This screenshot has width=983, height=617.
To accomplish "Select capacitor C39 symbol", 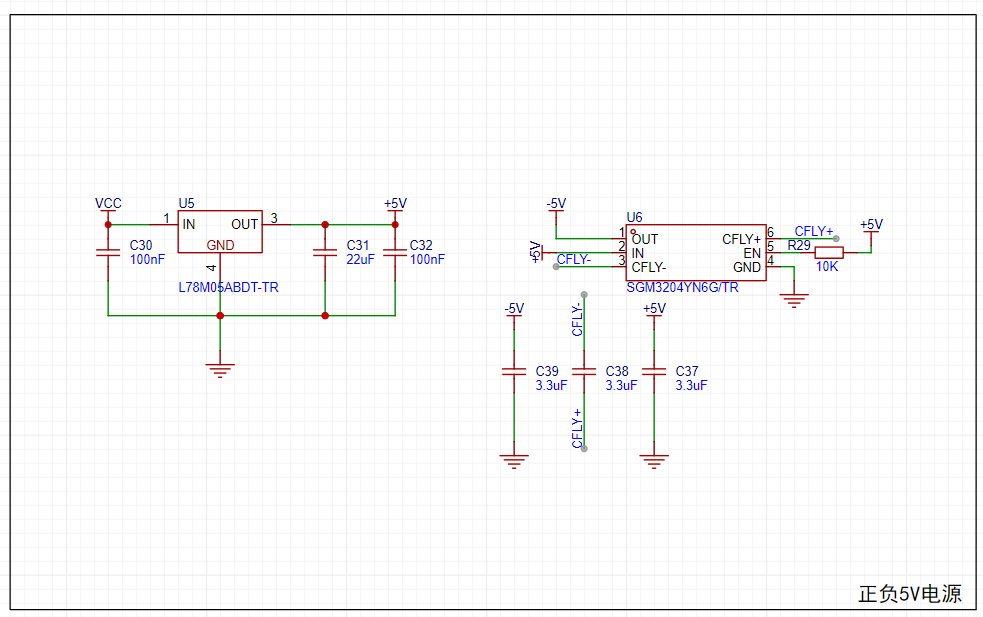I will click(514, 371).
